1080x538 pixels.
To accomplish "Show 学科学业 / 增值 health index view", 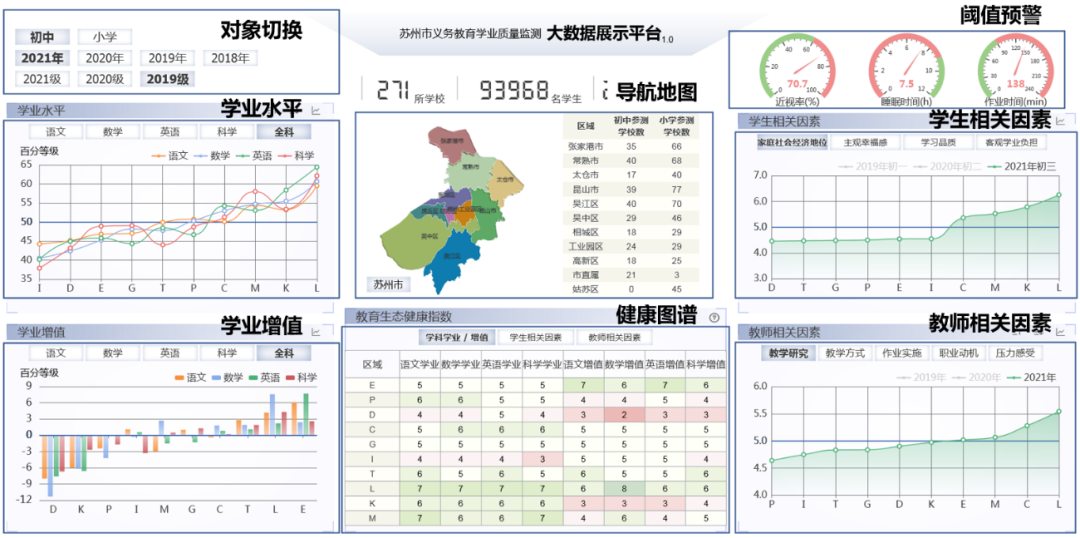I will tap(456, 338).
